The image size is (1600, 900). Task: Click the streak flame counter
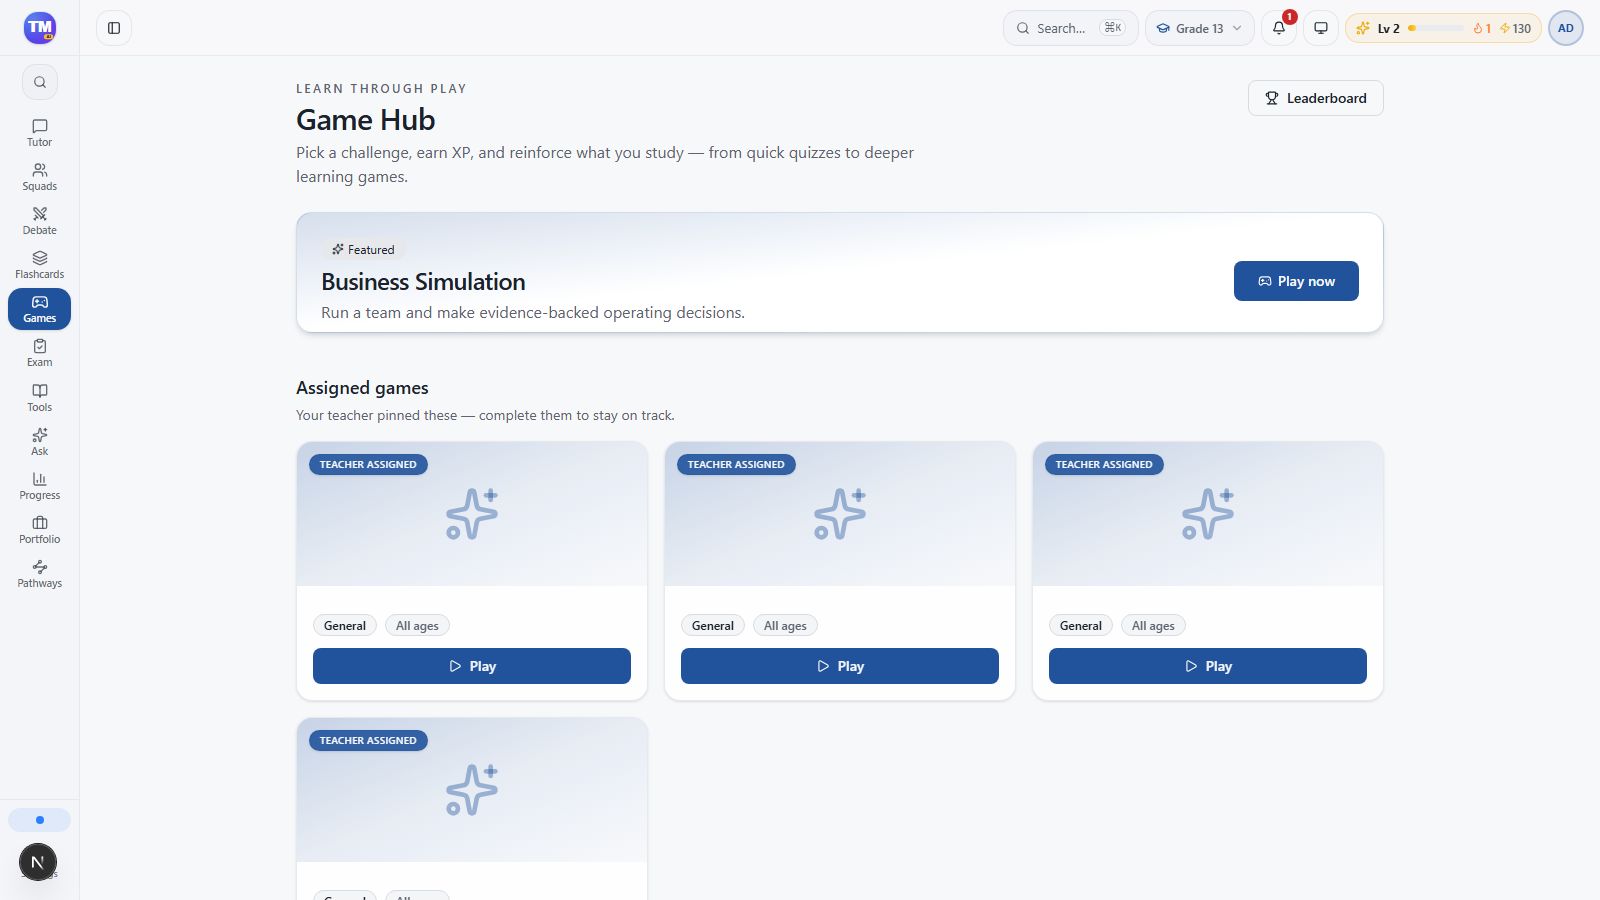coord(1482,28)
